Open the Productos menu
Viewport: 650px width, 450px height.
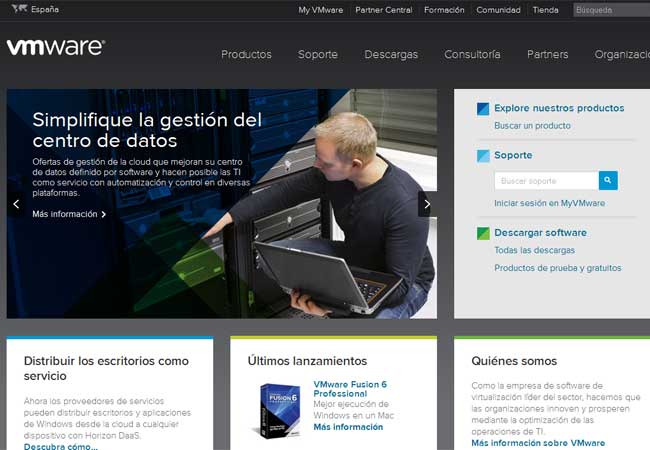(246, 54)
